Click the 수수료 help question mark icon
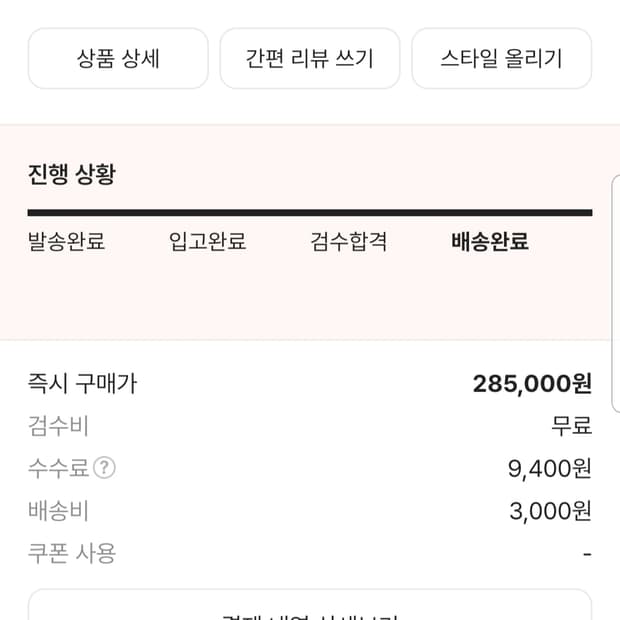 [104, 468]
